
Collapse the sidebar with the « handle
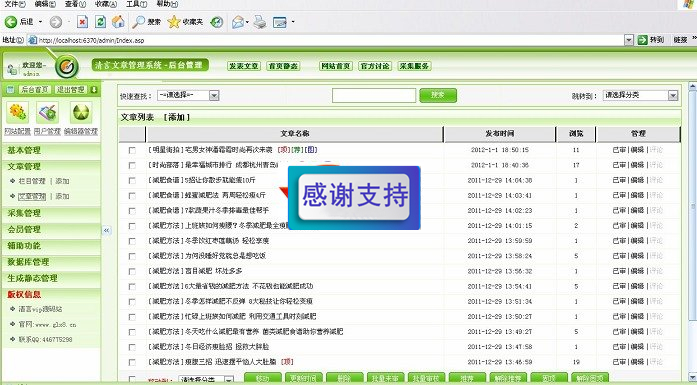click(x=107, y=230)
